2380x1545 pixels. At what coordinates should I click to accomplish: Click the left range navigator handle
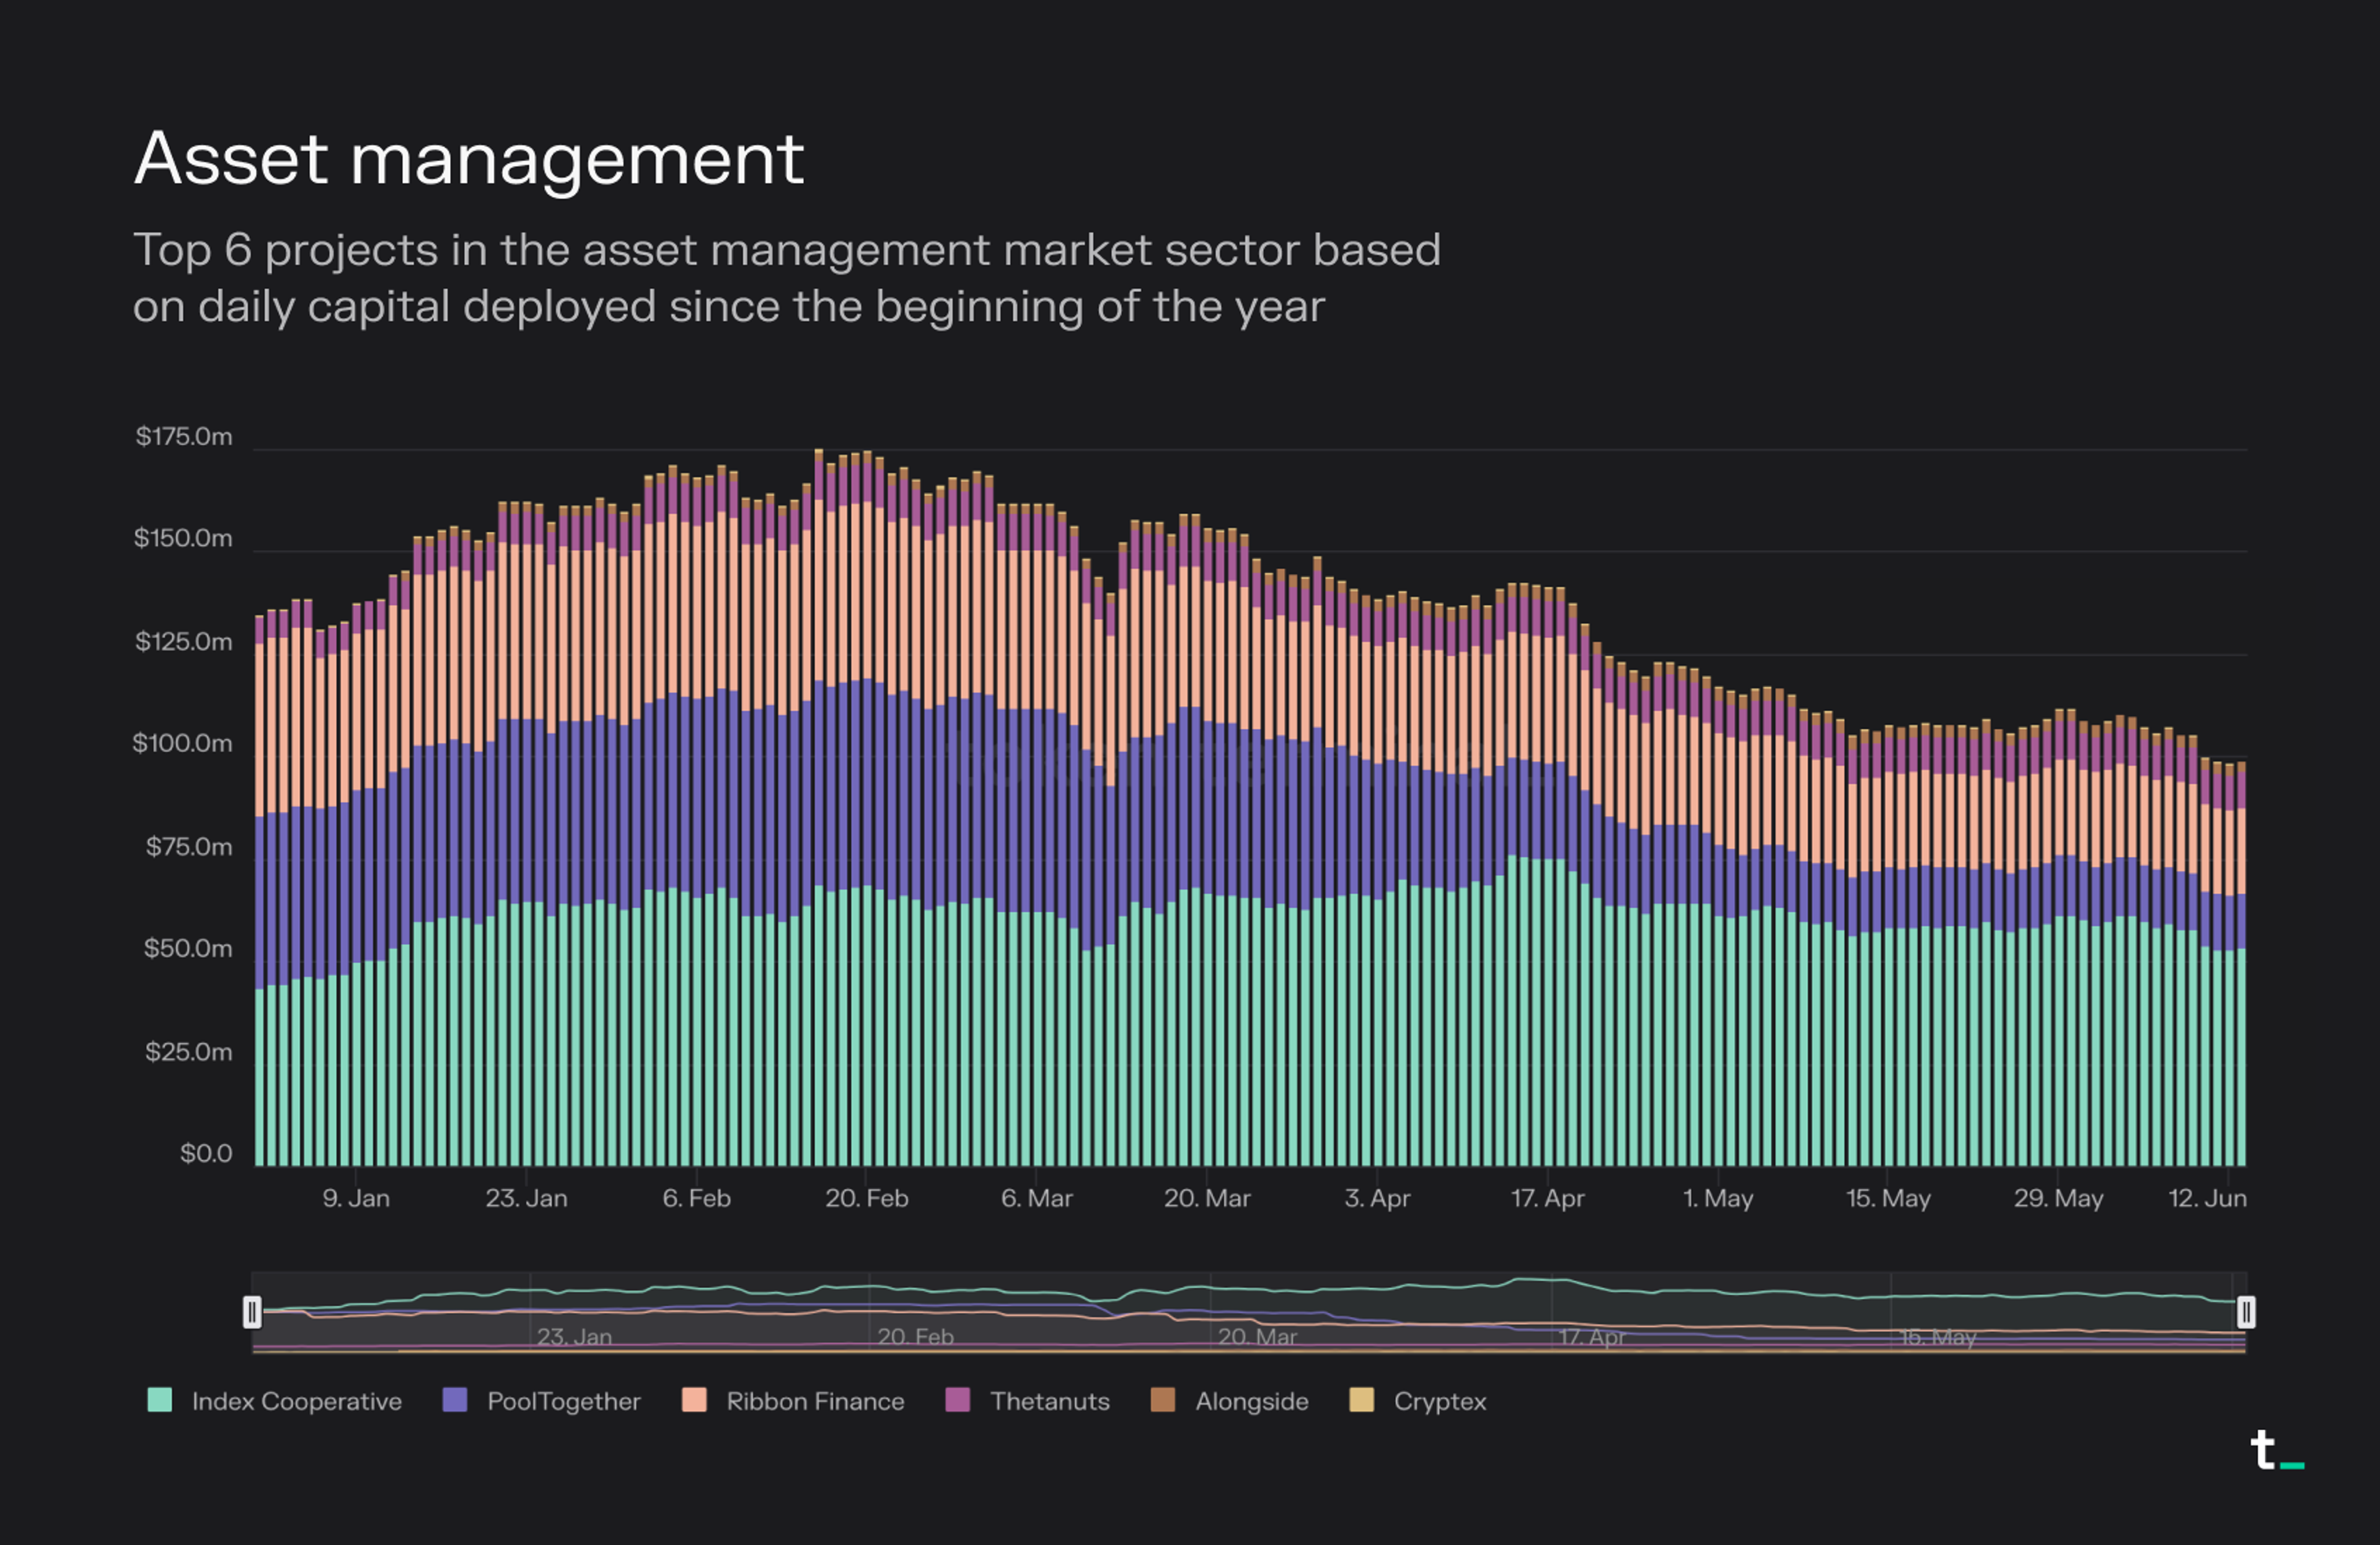click(x=252, y=1311)
